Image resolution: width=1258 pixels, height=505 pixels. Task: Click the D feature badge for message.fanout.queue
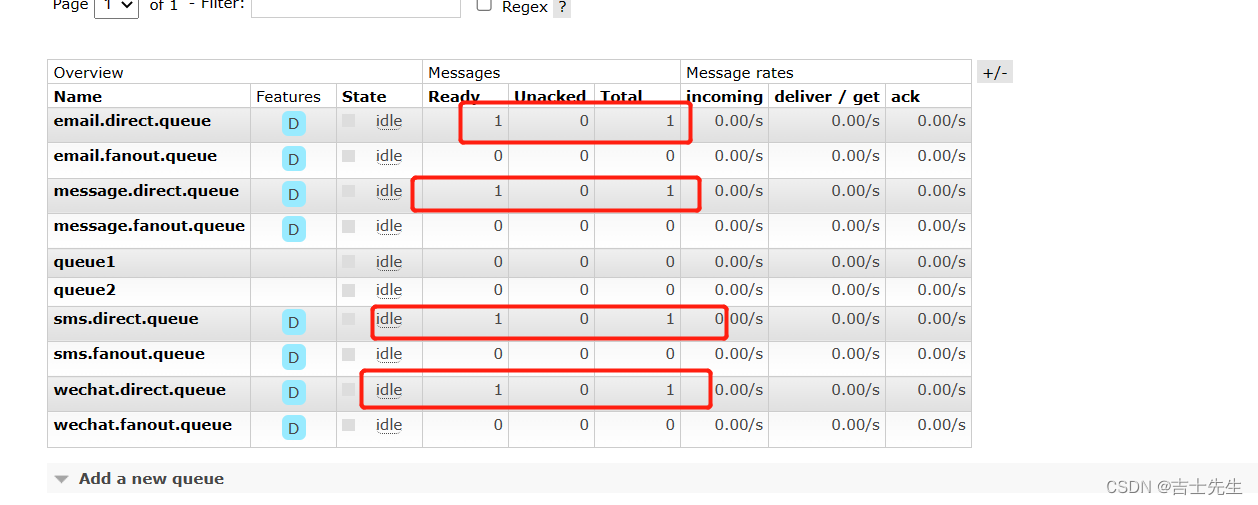point(294,229)
